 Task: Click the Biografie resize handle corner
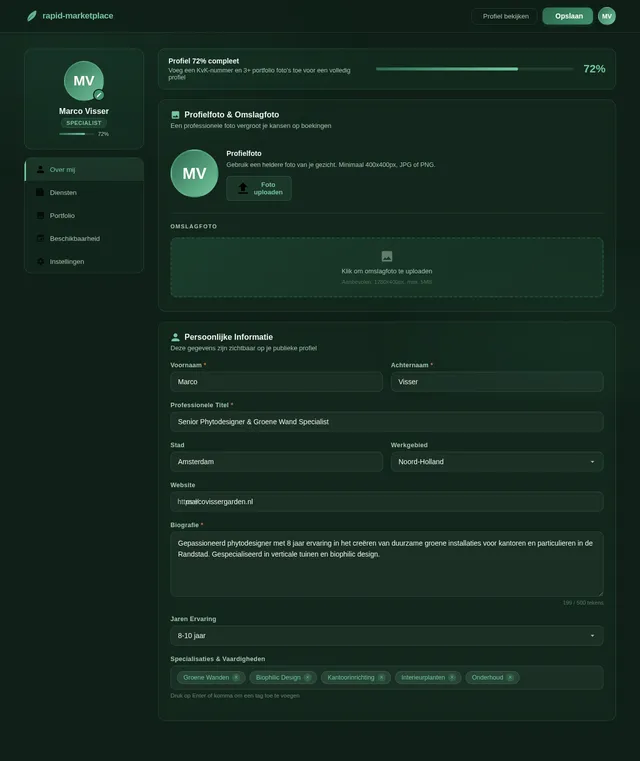[x=601, y=594]
